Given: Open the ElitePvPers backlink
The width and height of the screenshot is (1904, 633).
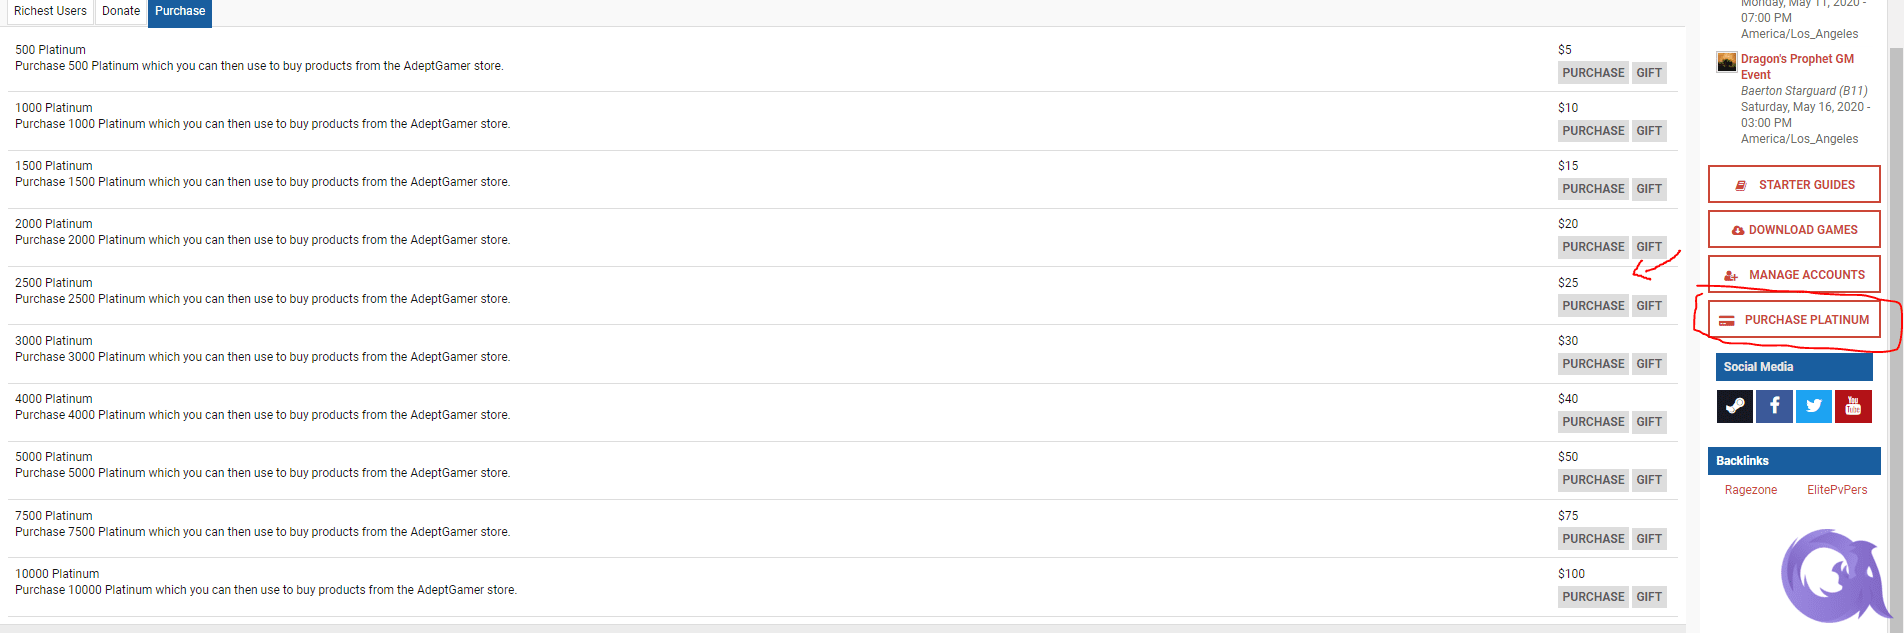Looking at the screenshot, I should [x=1837, y=490].
